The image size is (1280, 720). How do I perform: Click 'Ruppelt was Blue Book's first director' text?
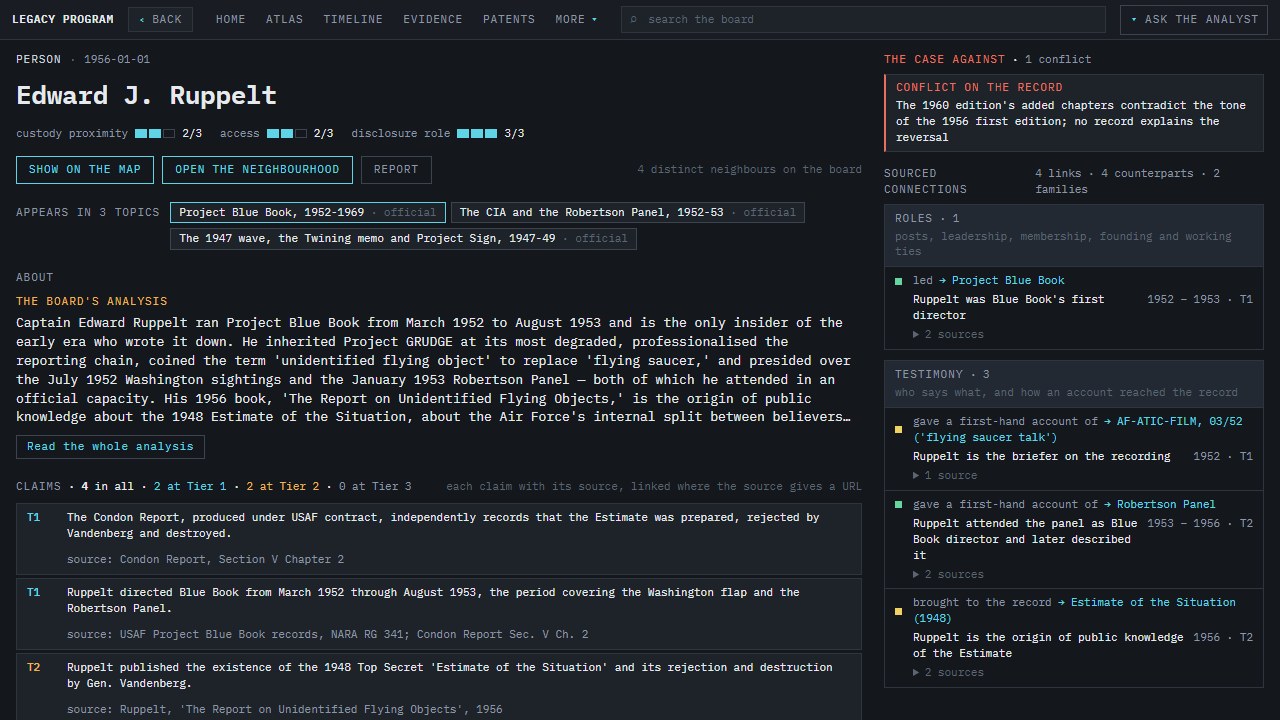[1009, 307]
